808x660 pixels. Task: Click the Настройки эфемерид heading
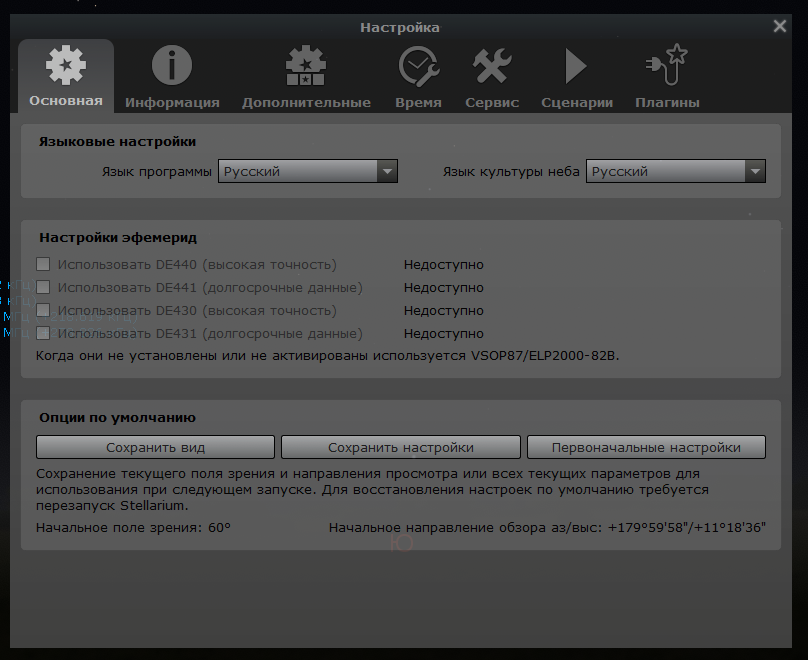tap(118, 238)
